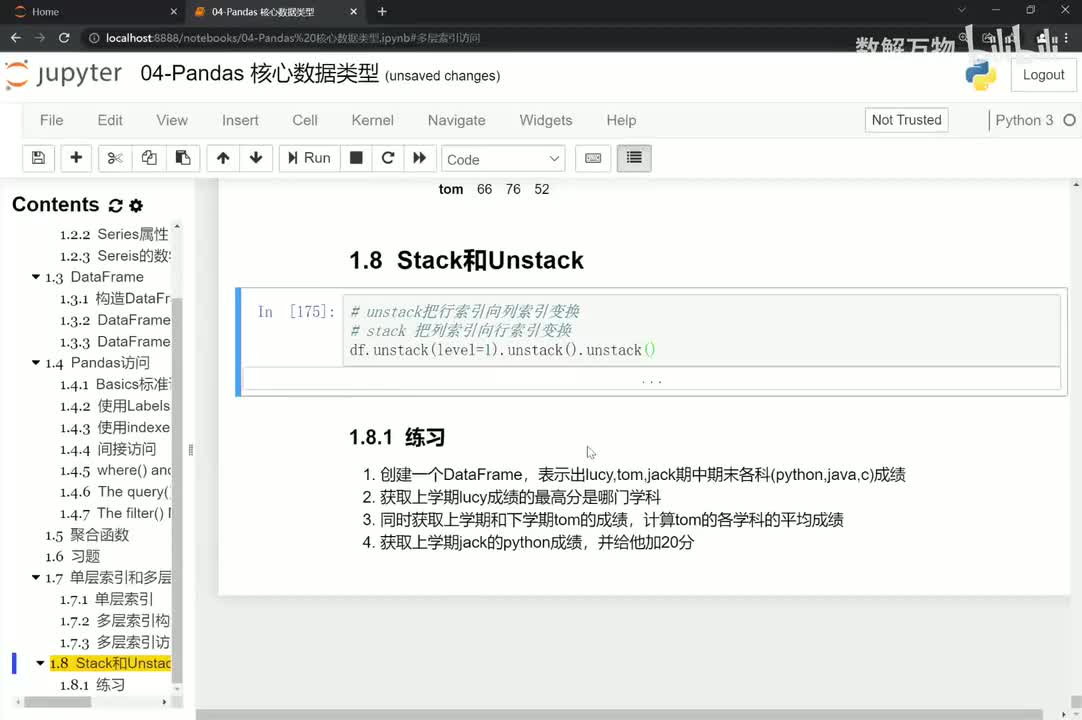1082x720 pixels.
Task: Go to 1.4.1 Basics entry in Contents
Action: point(115,385)
